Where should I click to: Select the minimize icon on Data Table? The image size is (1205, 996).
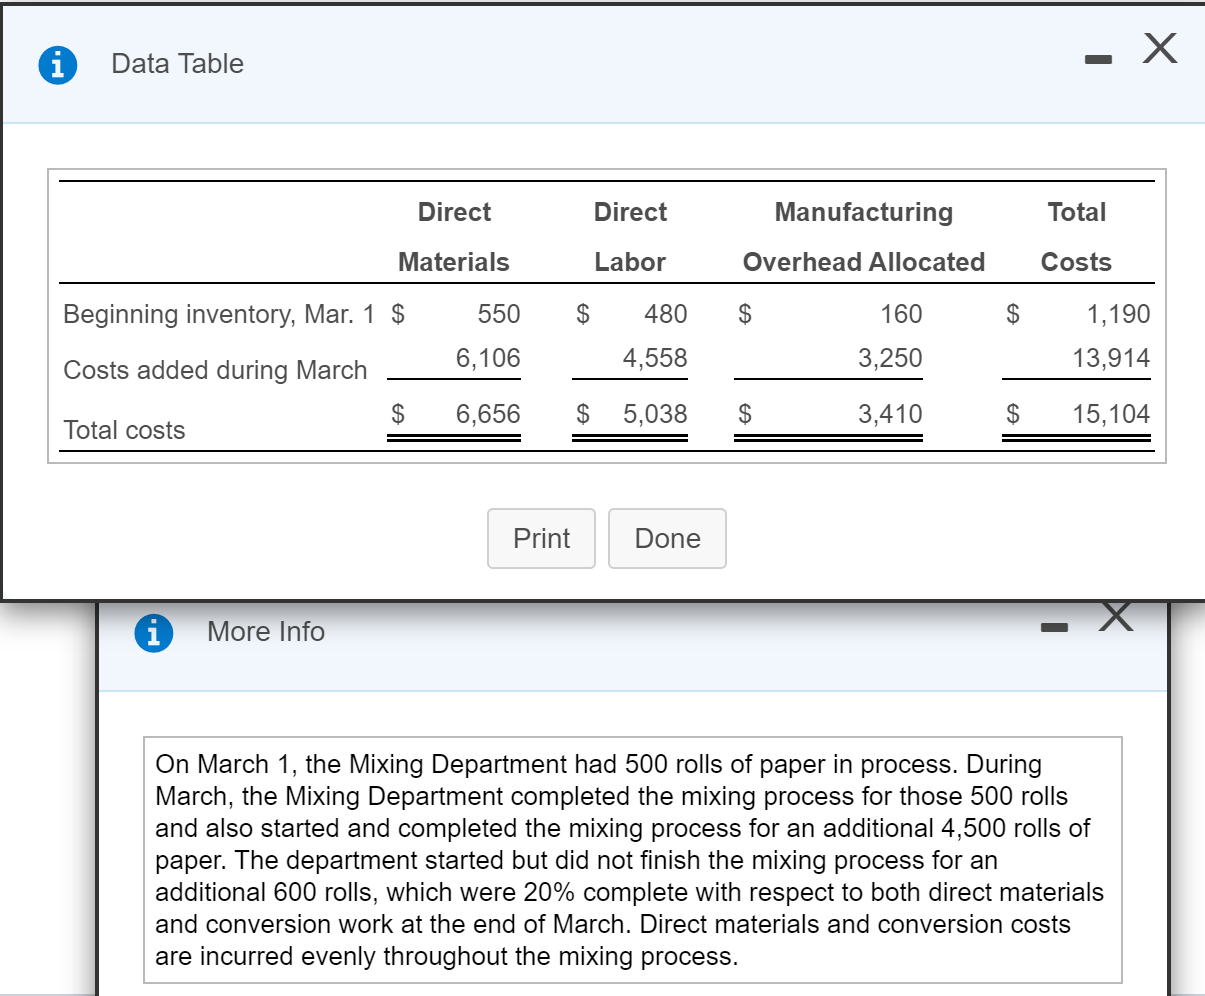coord(1097,59)
